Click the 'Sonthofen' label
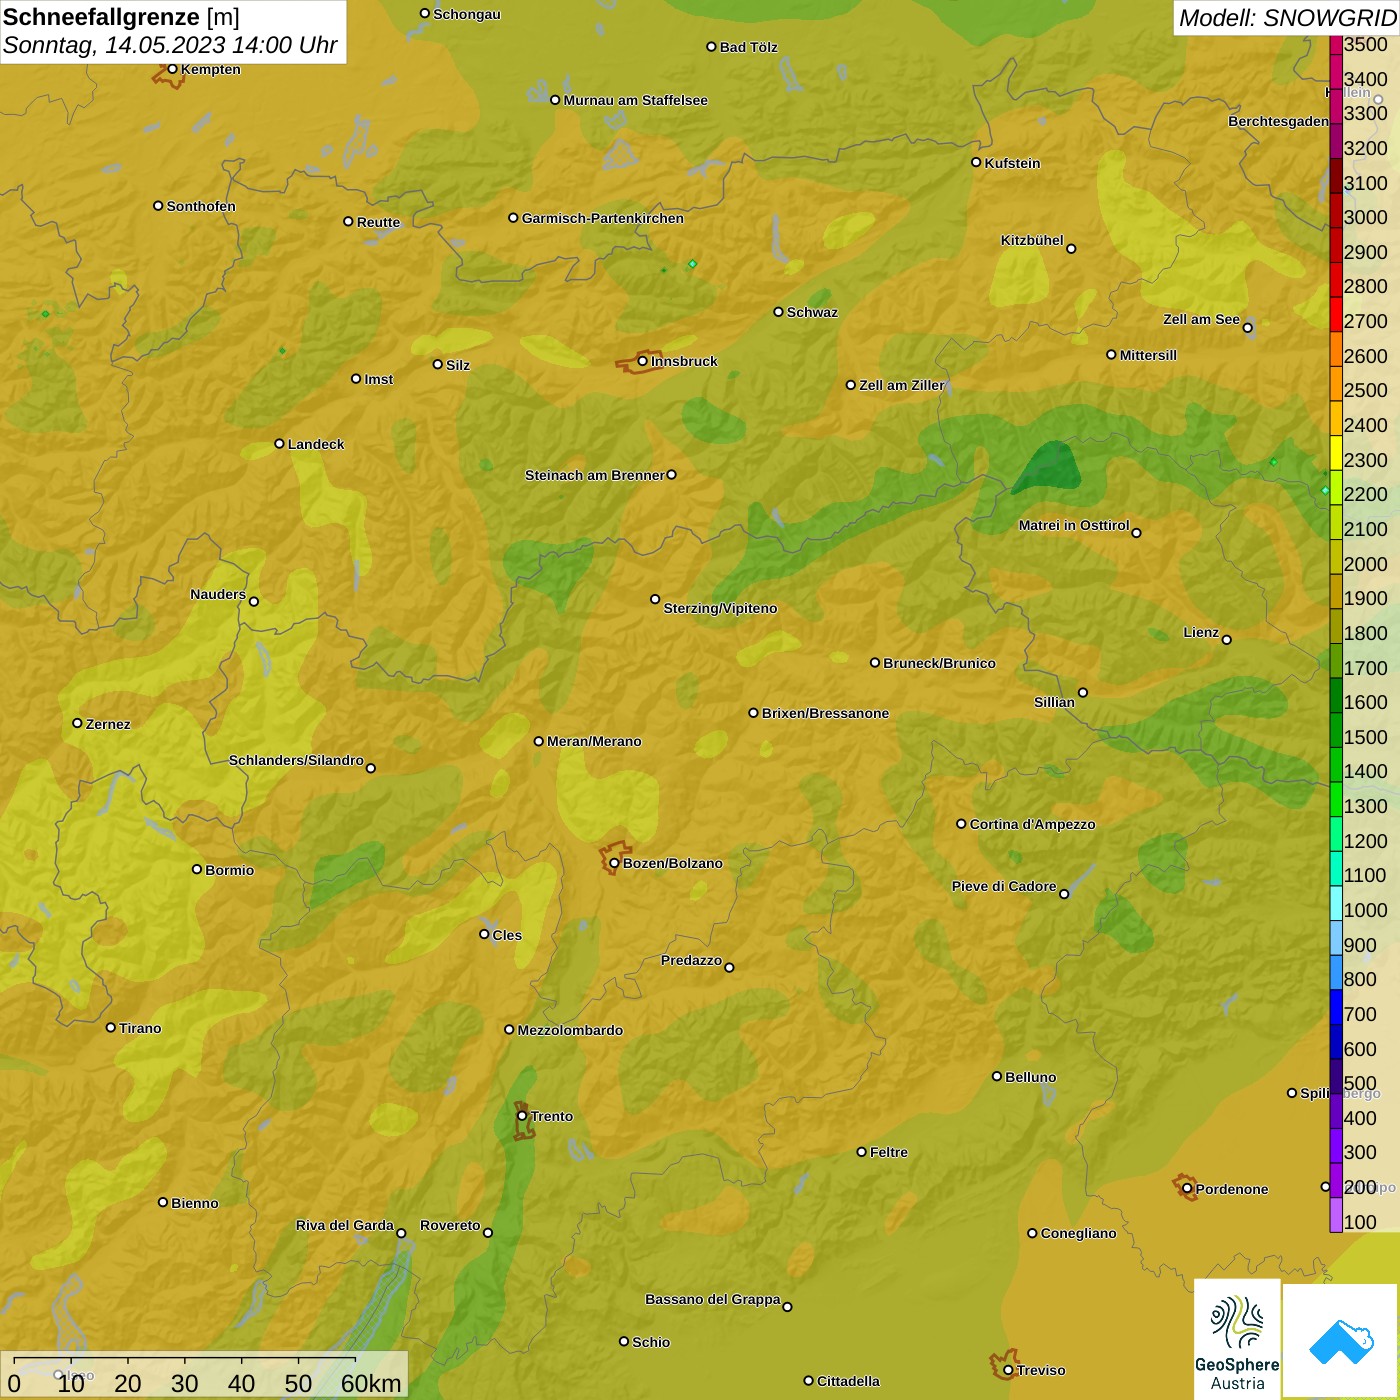The image size is (1400, 1400). (201, 206)
